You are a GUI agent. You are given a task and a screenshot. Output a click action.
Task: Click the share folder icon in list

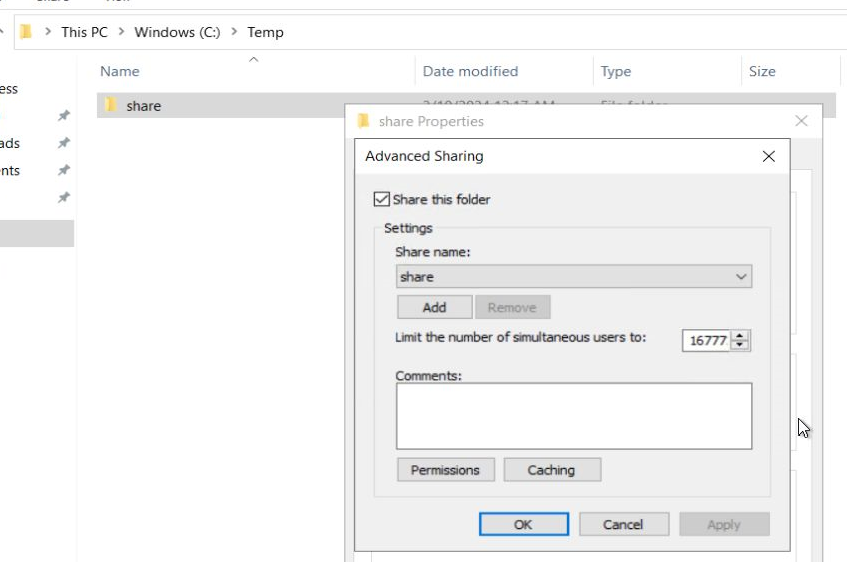[x=111, y=105]
